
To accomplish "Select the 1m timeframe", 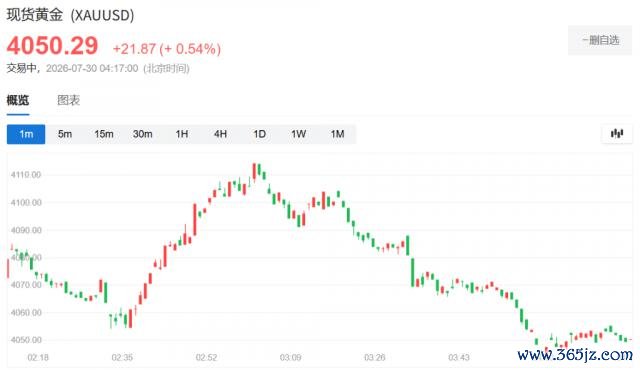I will pyautogui.click(x=26, y=134).
